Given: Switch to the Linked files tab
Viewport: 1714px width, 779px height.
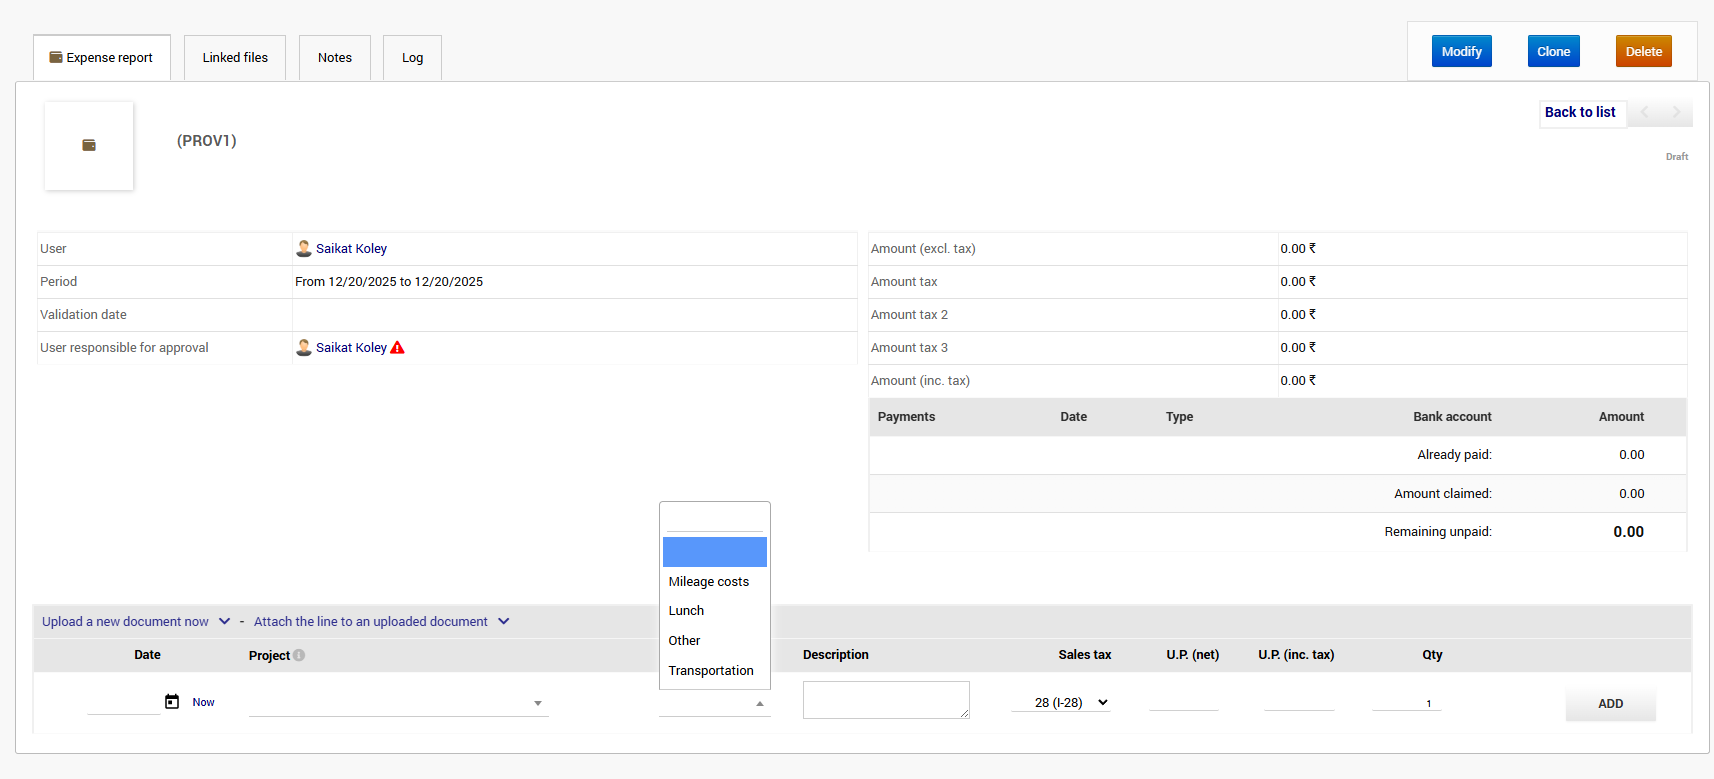Looking at the screenshot, I should pos(235,58).
